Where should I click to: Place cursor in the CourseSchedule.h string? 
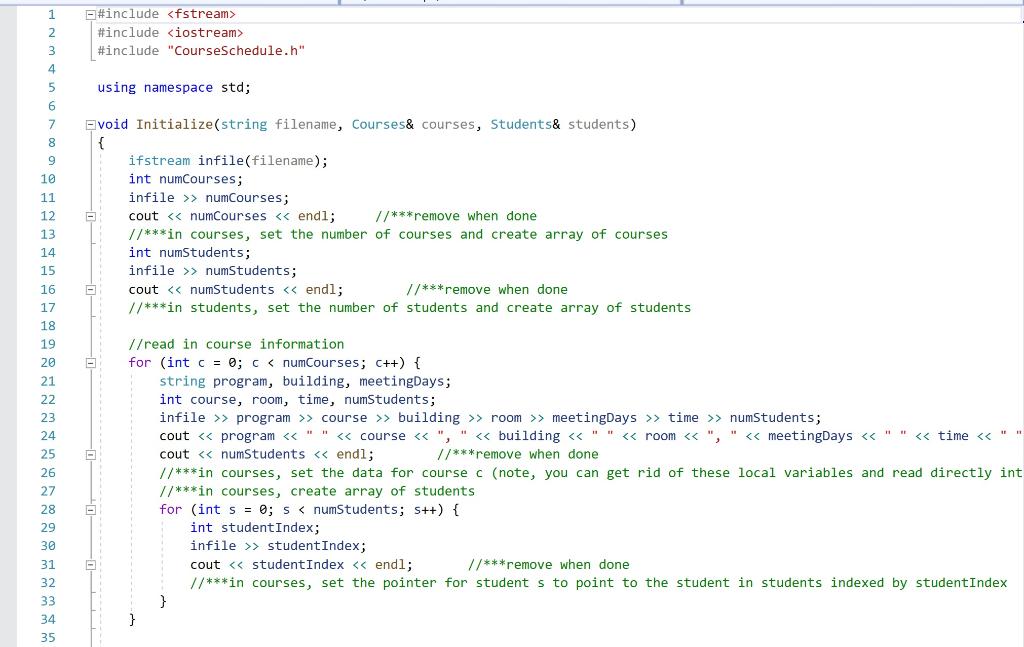coord(236,51)
